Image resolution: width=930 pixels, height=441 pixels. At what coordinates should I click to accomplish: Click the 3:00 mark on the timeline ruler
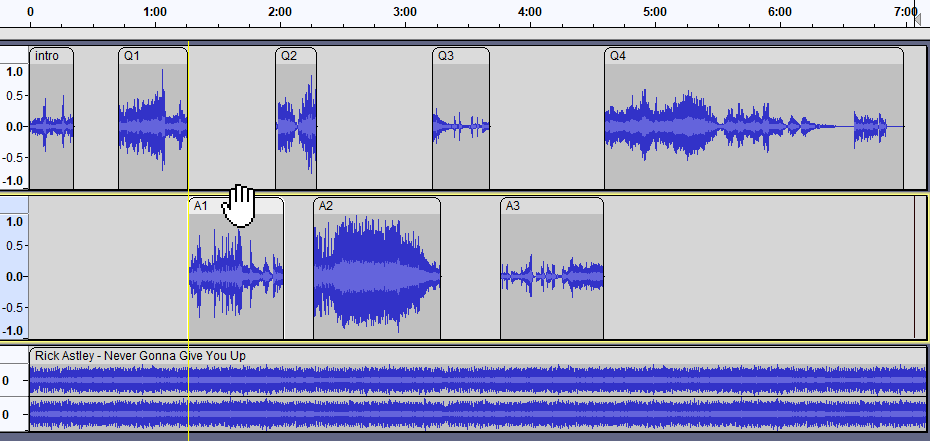pyautogui.click(x=405, y=11)
